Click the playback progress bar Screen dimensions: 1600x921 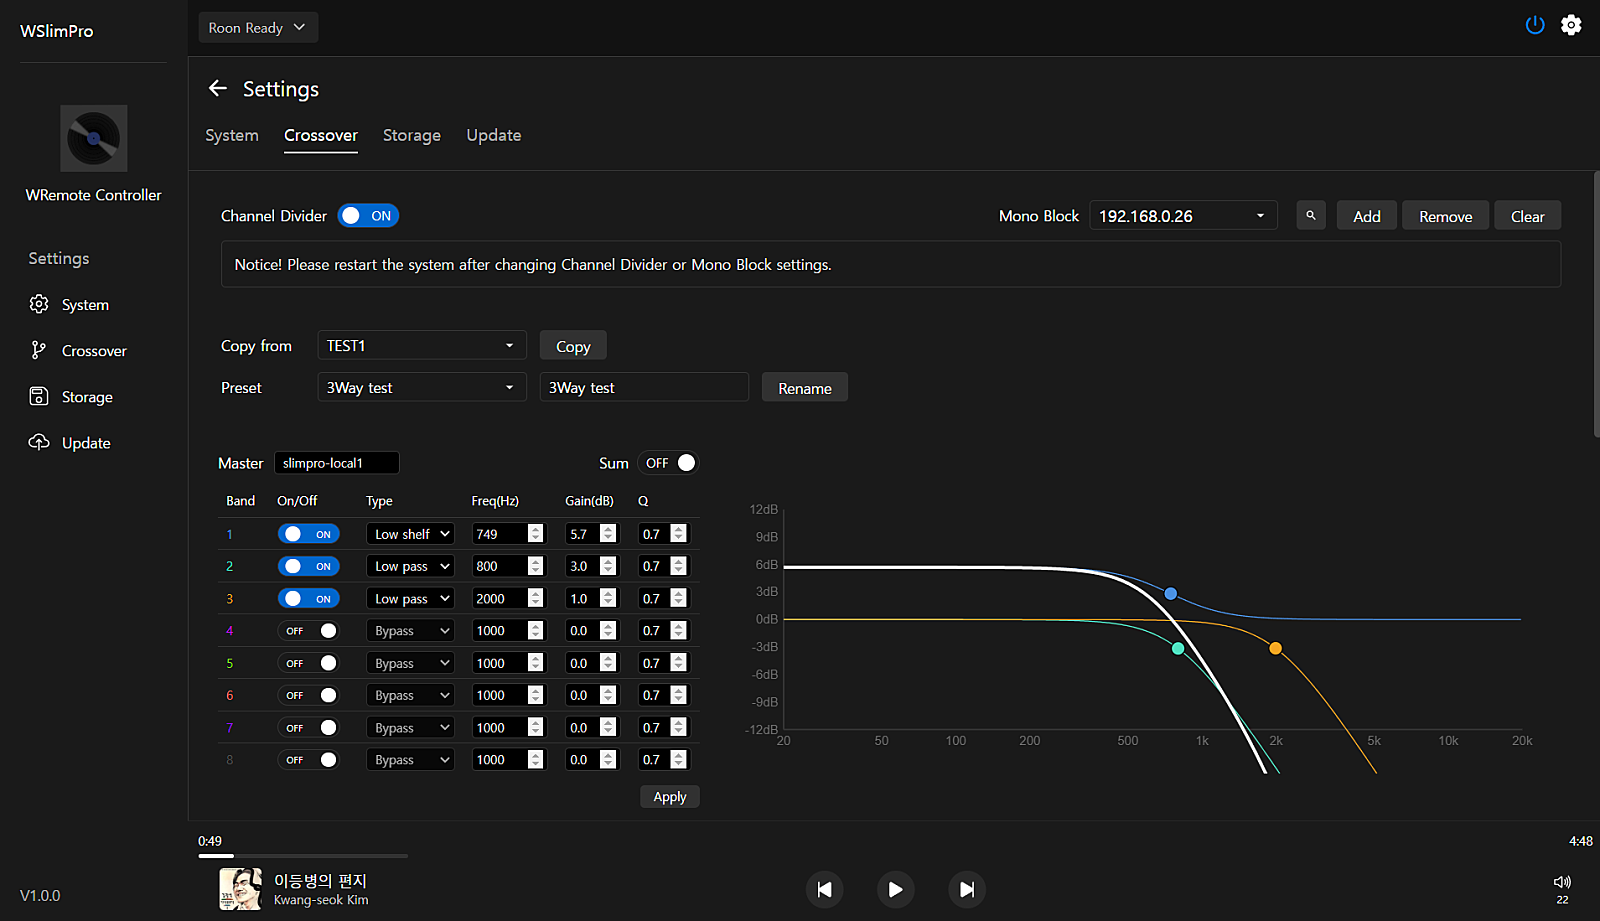coord(303,856)
